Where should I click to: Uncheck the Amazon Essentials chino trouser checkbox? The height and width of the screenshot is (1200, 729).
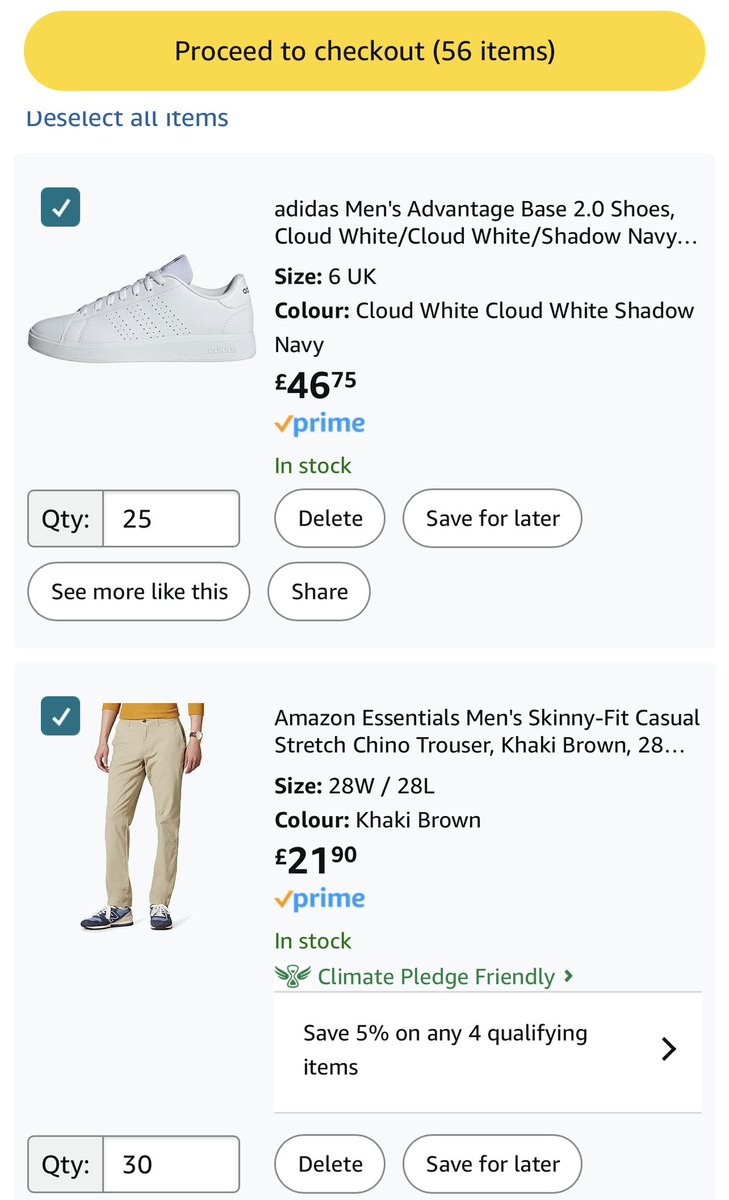(60, 716)
